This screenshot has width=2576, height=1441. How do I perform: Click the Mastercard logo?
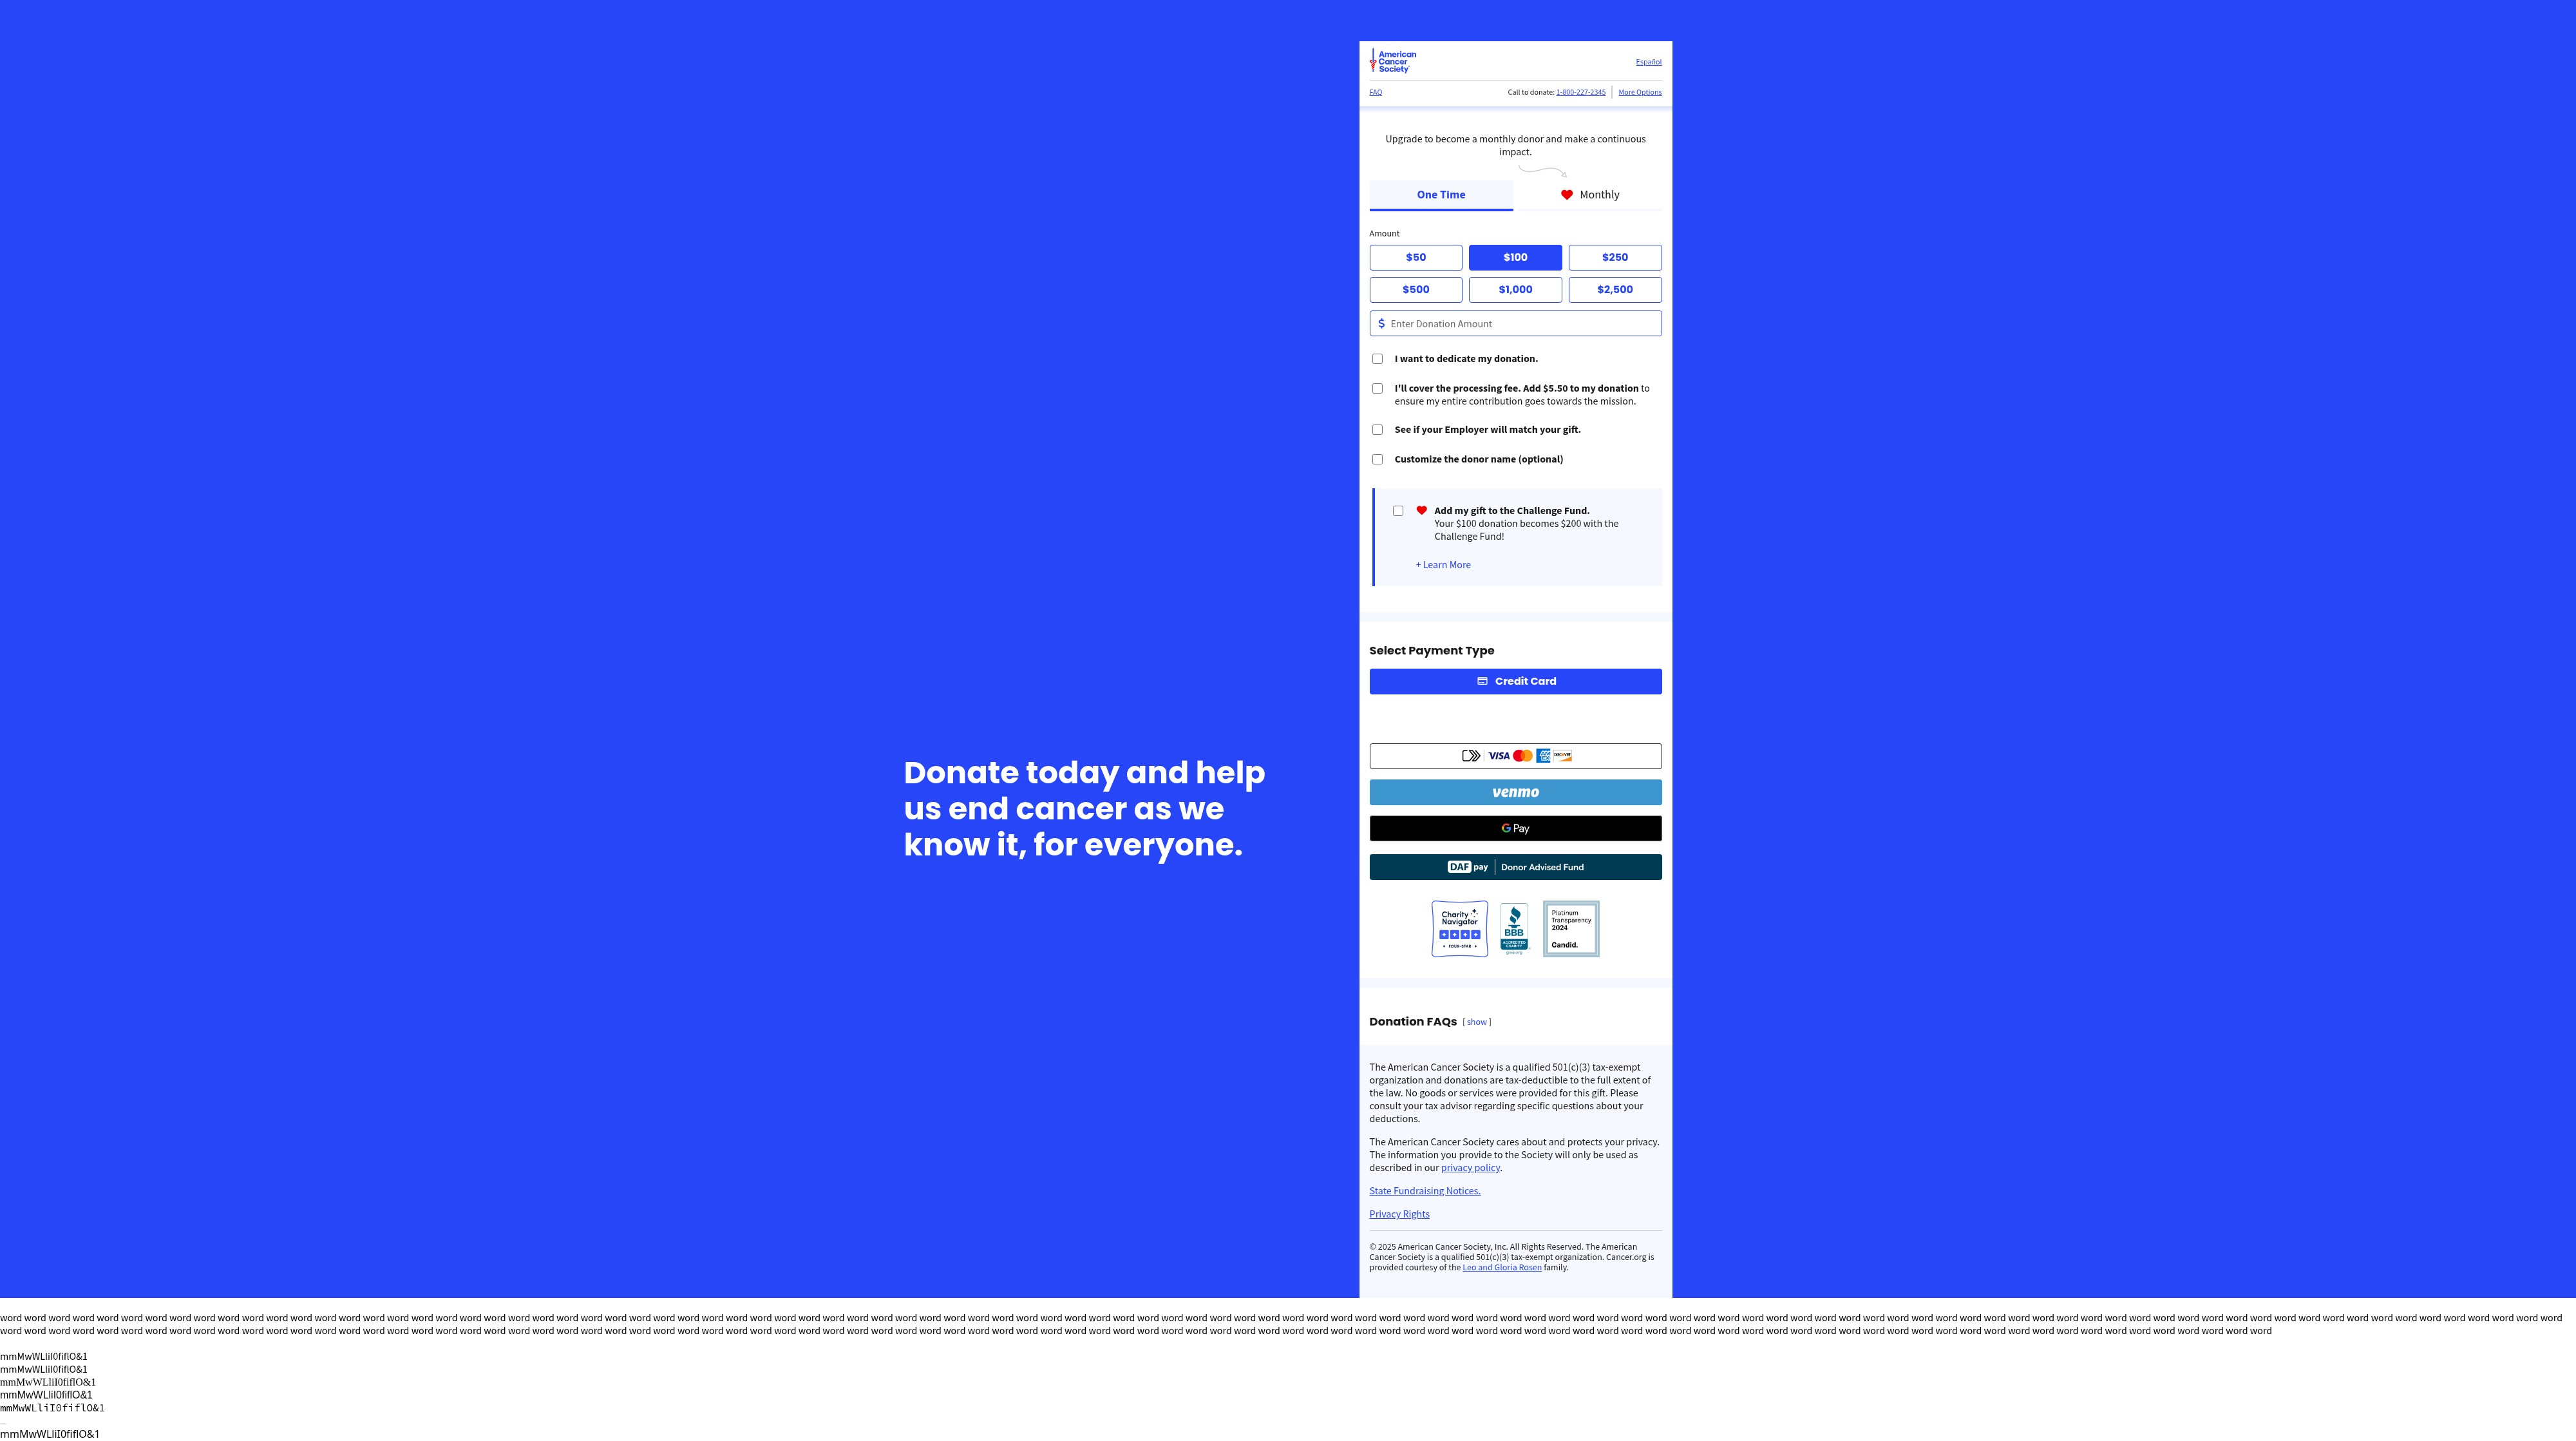pos(1522,756)
